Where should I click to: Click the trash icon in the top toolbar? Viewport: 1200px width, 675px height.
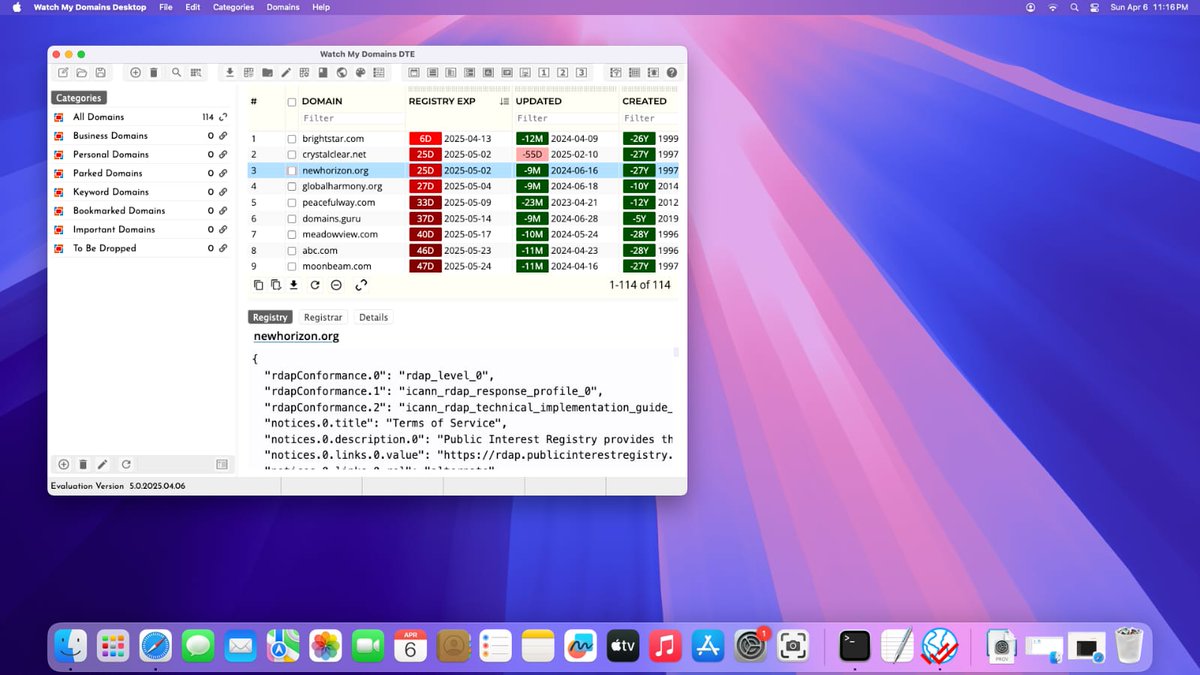click(153, 73)
